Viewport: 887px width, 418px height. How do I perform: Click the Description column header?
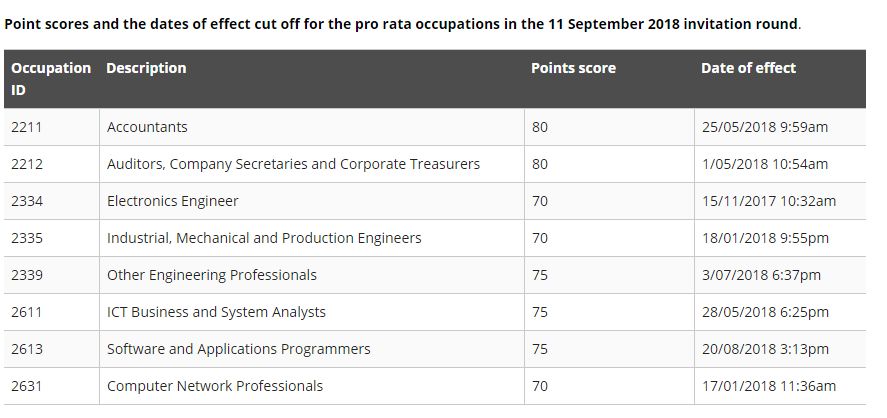(x=312, y=79)
